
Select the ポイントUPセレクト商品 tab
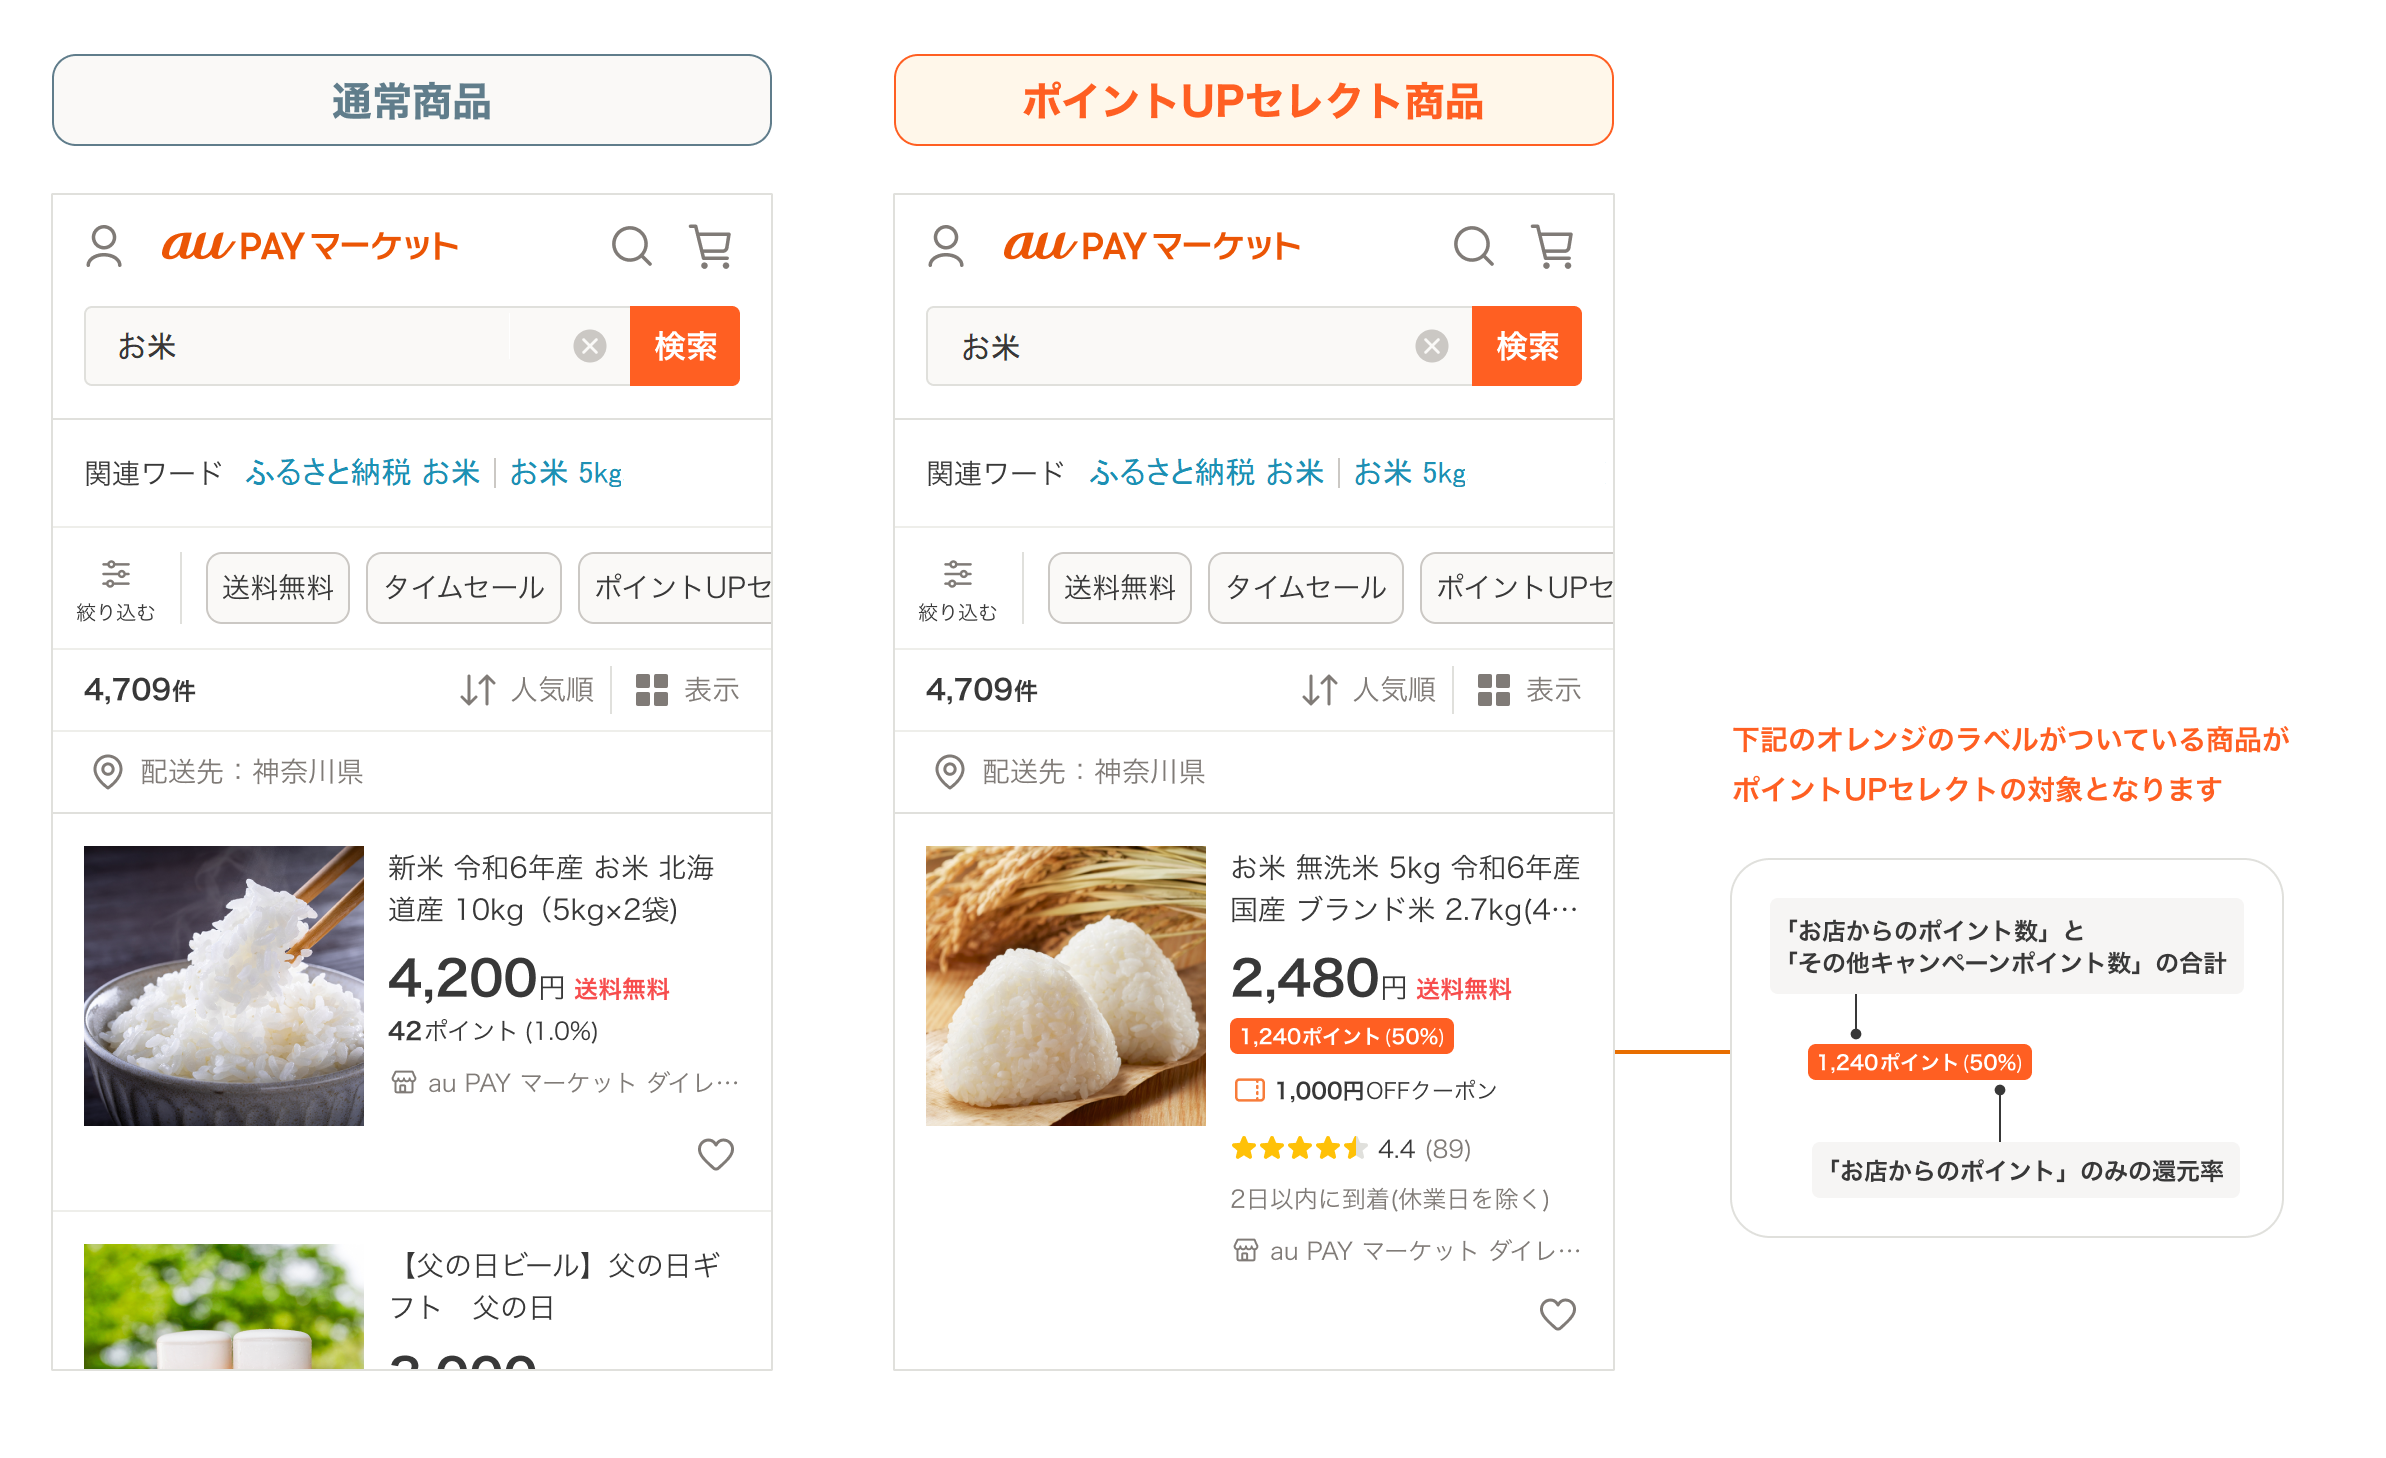click(1253, 101)
